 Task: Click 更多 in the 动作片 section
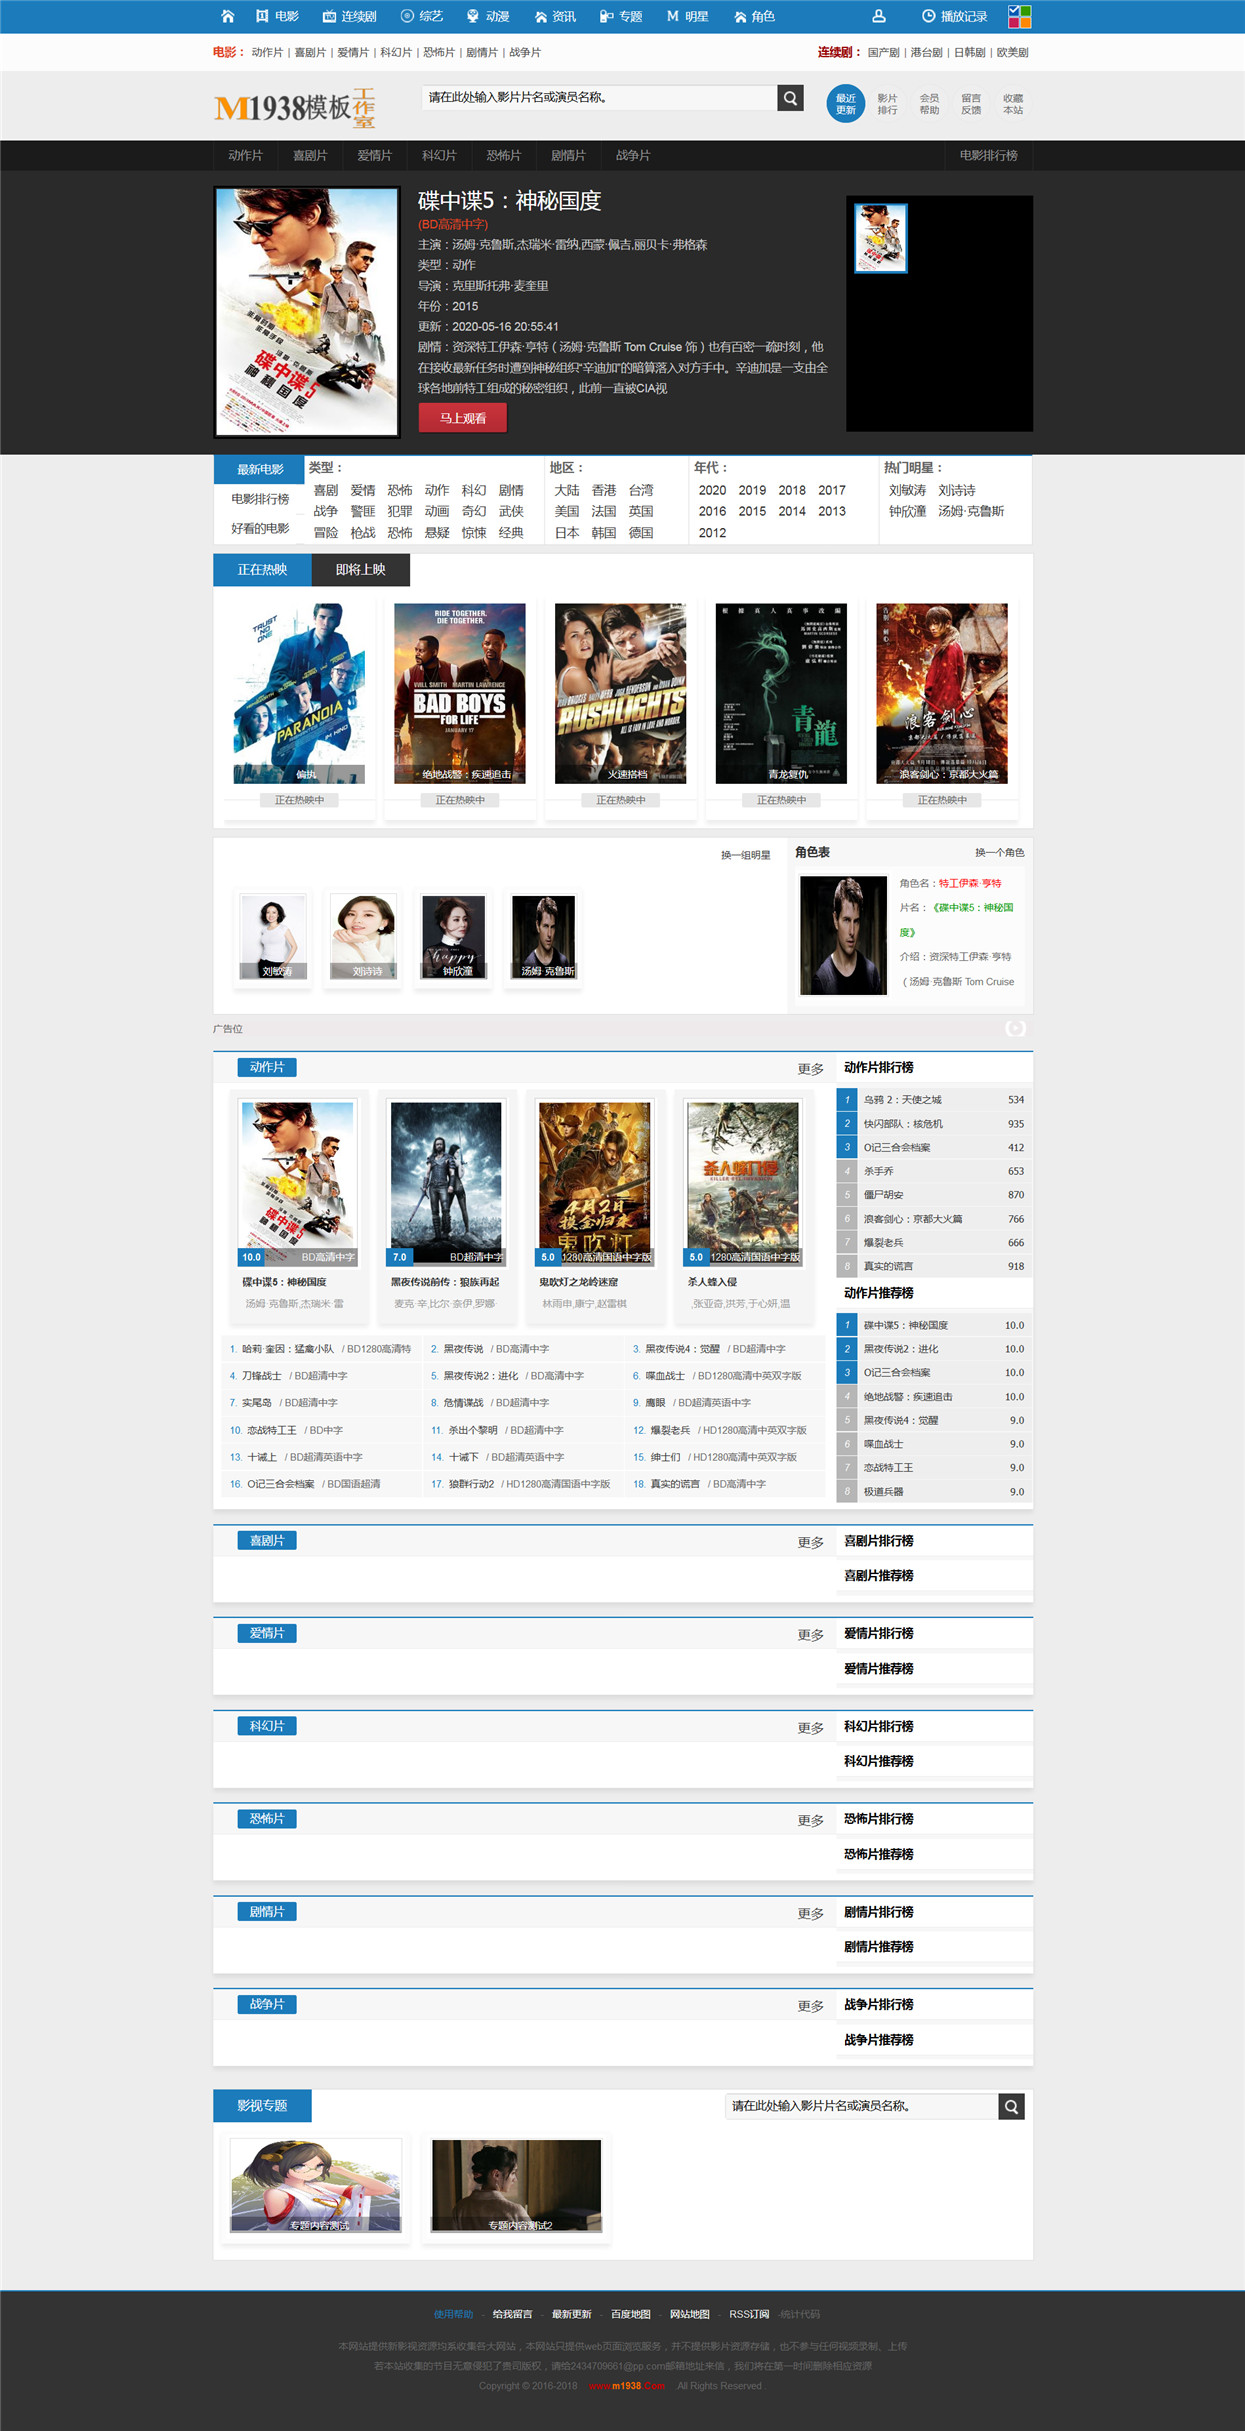coord(811,1069)
